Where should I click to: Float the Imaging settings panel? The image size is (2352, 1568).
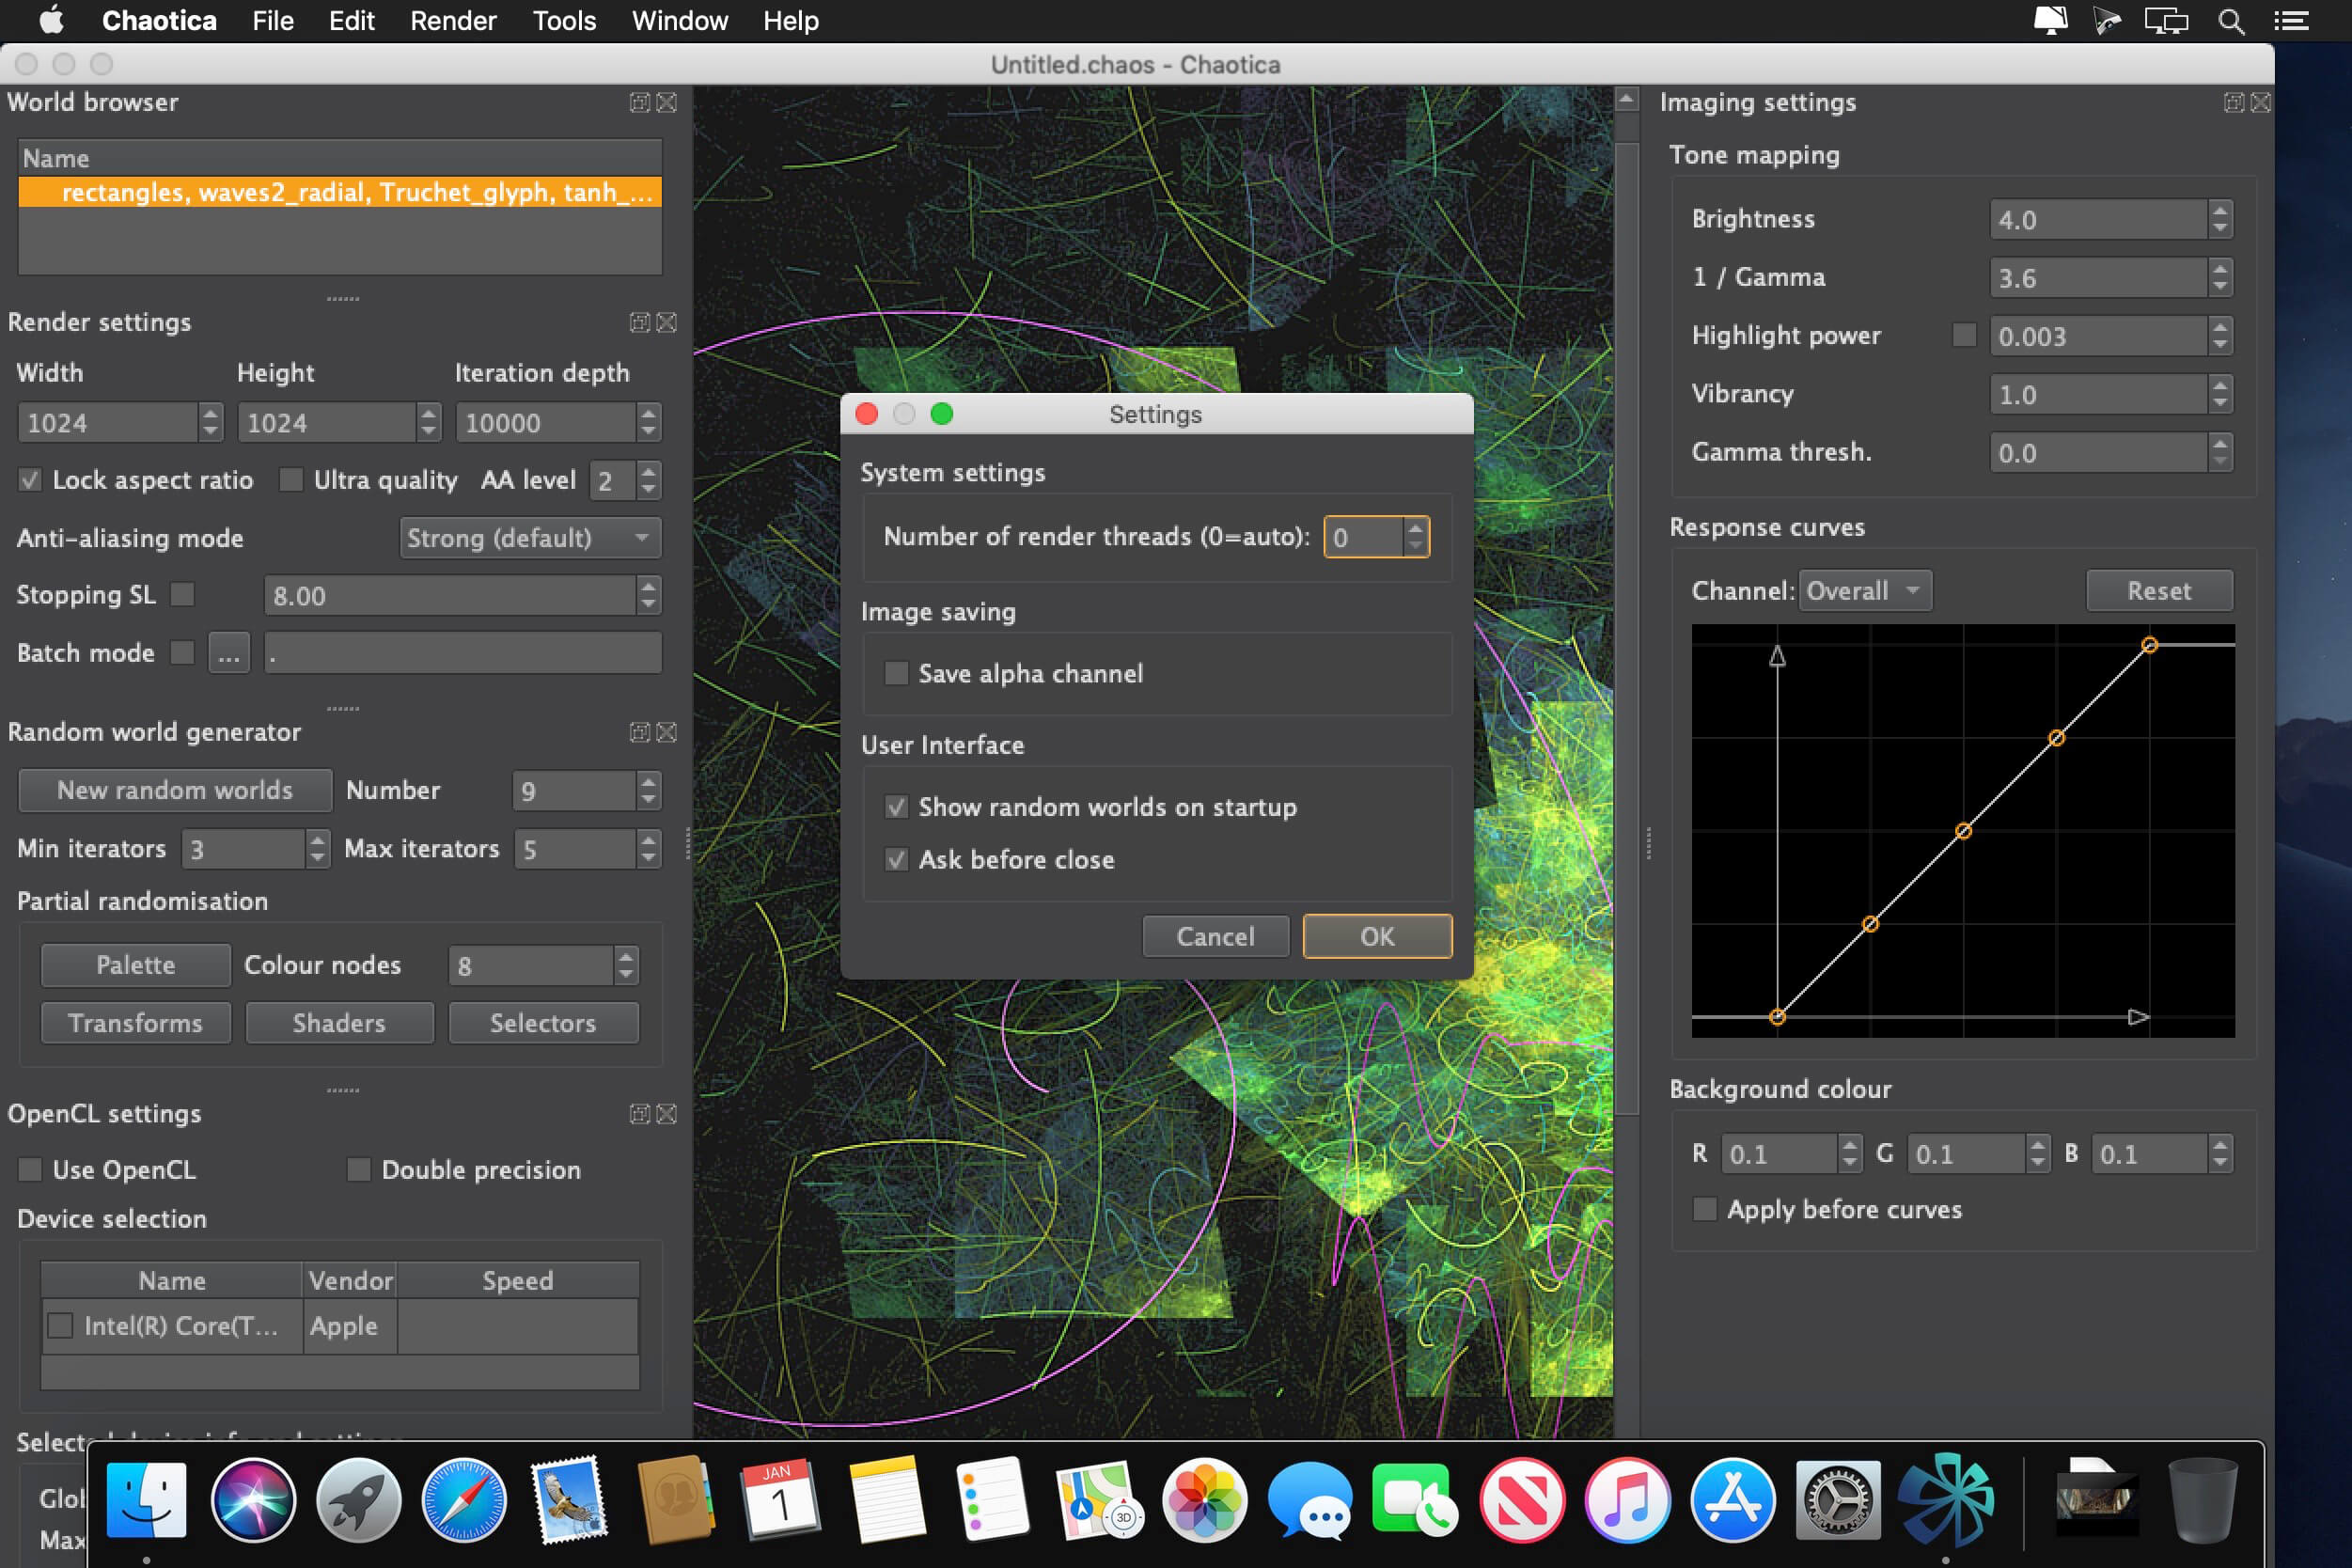[x=2233, y=102]
